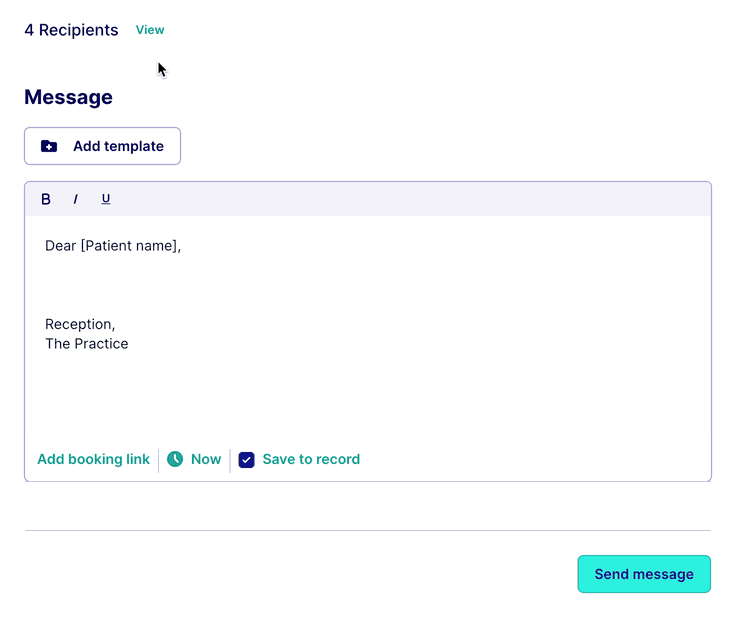Enable underline formatting in the toolbar

pos(106,199)
